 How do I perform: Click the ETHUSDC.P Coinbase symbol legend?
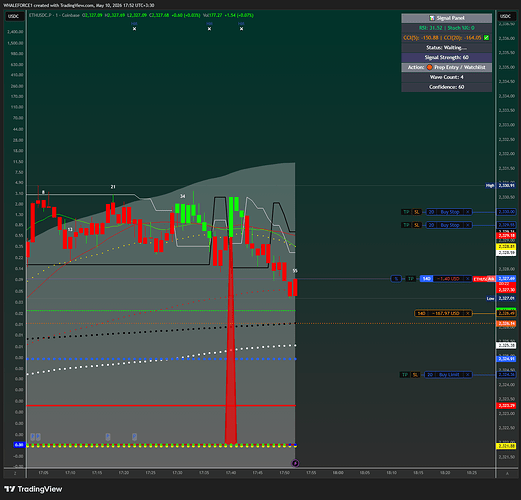(x=54, y=15)
